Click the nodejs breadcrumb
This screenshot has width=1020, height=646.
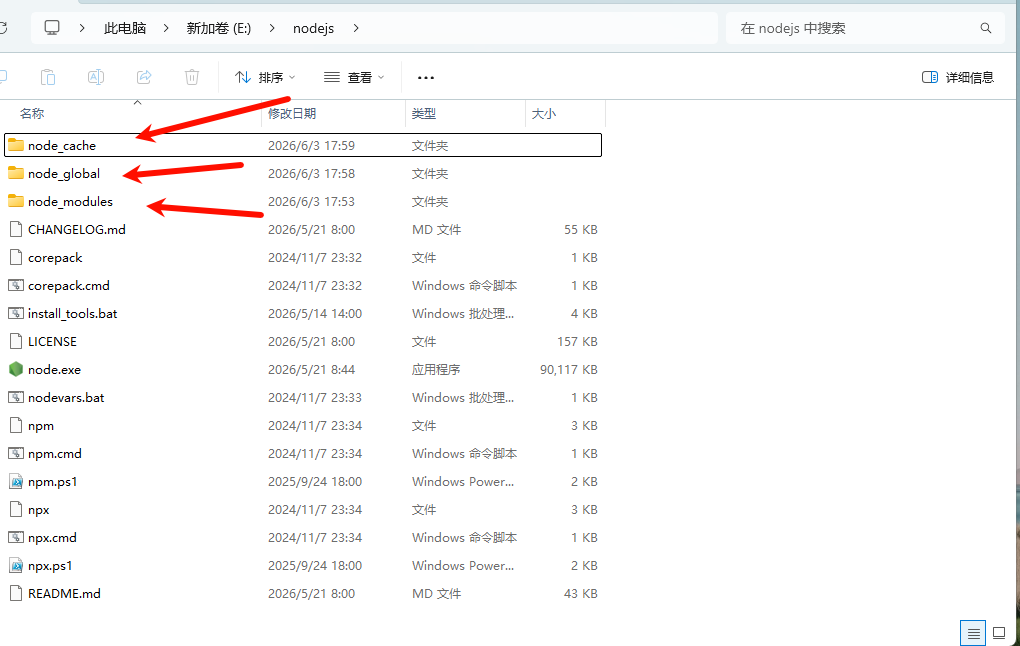click(x=314, y=28)
